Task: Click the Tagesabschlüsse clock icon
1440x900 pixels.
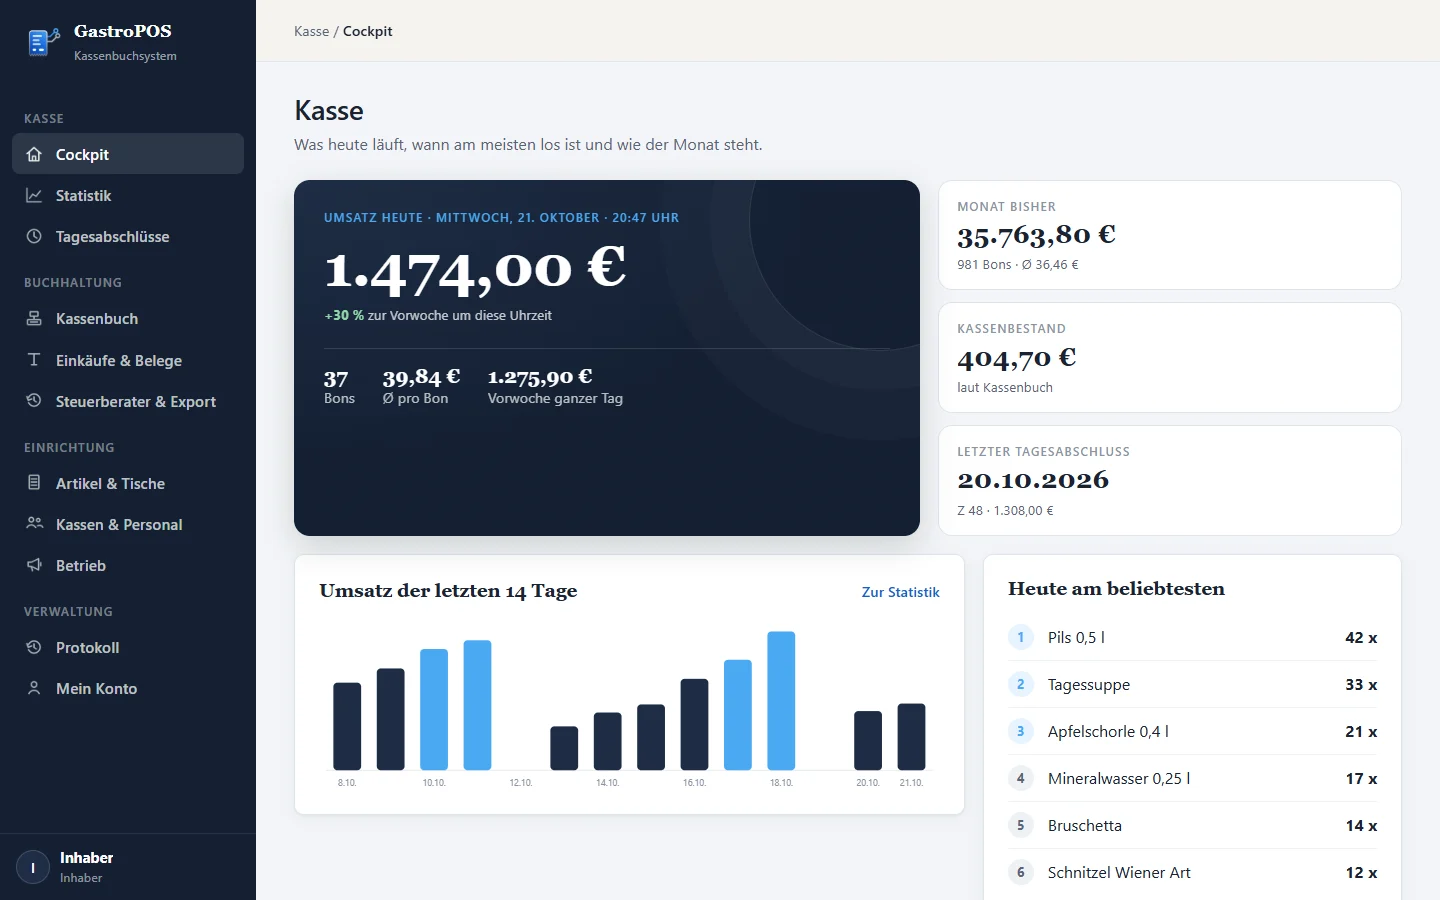Action: click(x=34, y=236)
